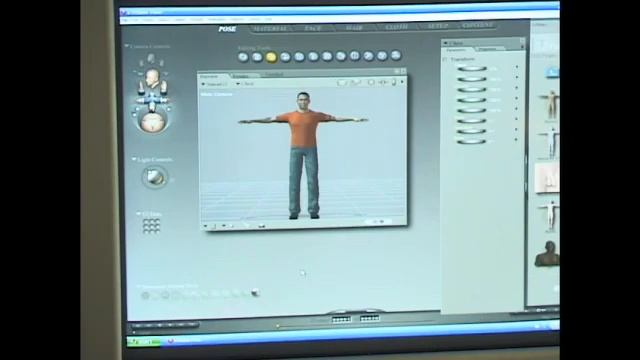Select the Direct Manipulation editing tool
The width and height of the screenshot is (640, 360).
tap(396, 55)
